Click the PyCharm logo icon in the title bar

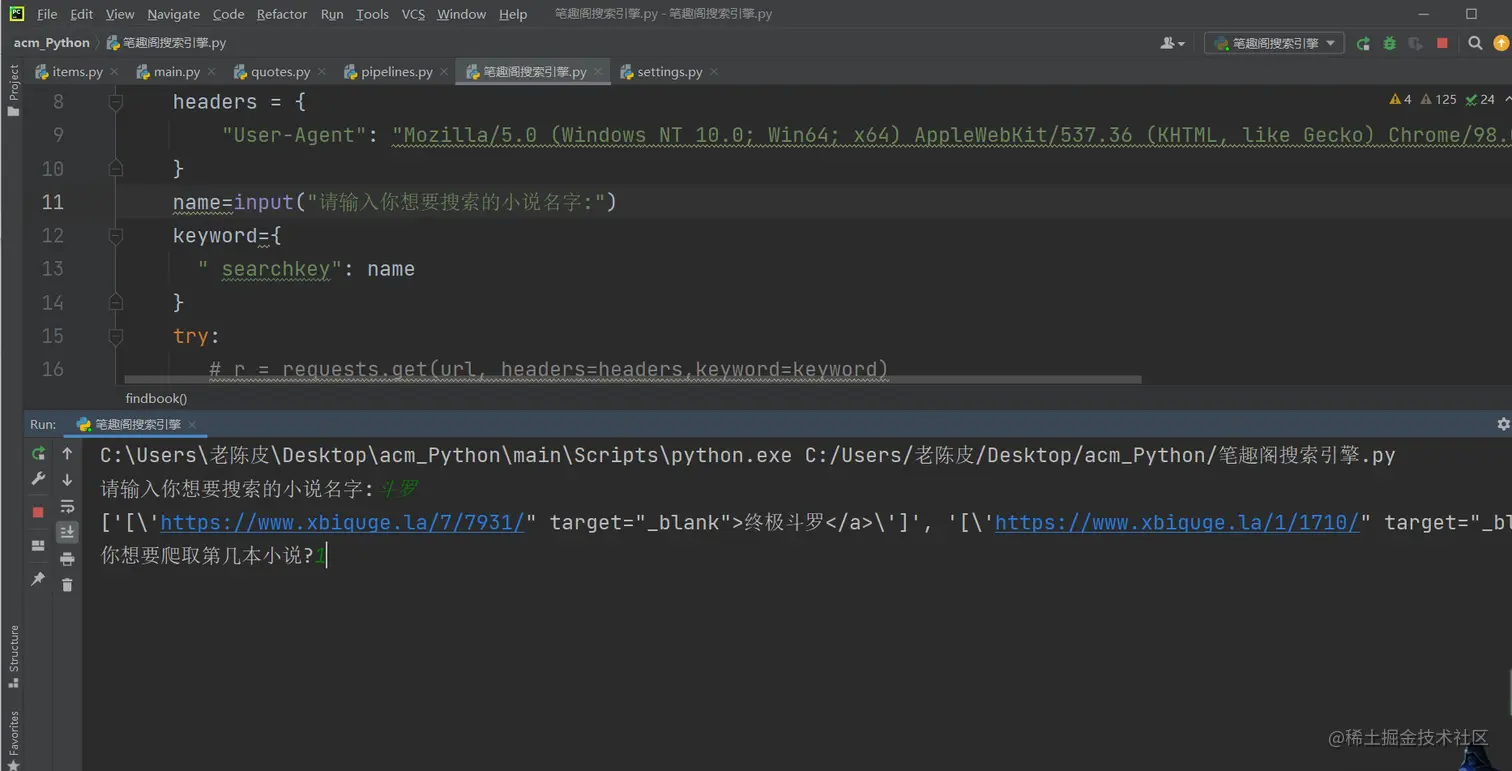16,13
